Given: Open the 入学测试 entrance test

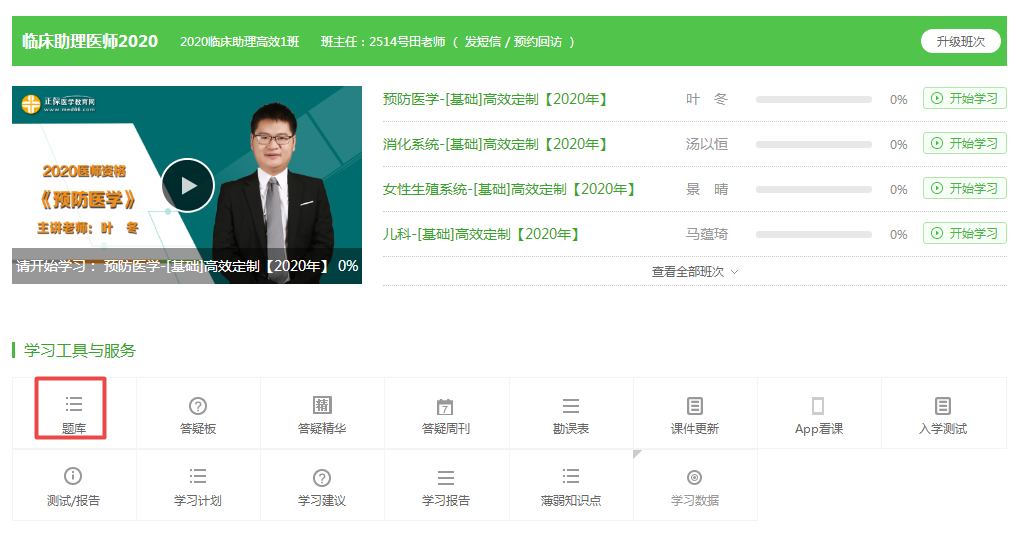Looking at the screenshot, I should tap(942, 414).
